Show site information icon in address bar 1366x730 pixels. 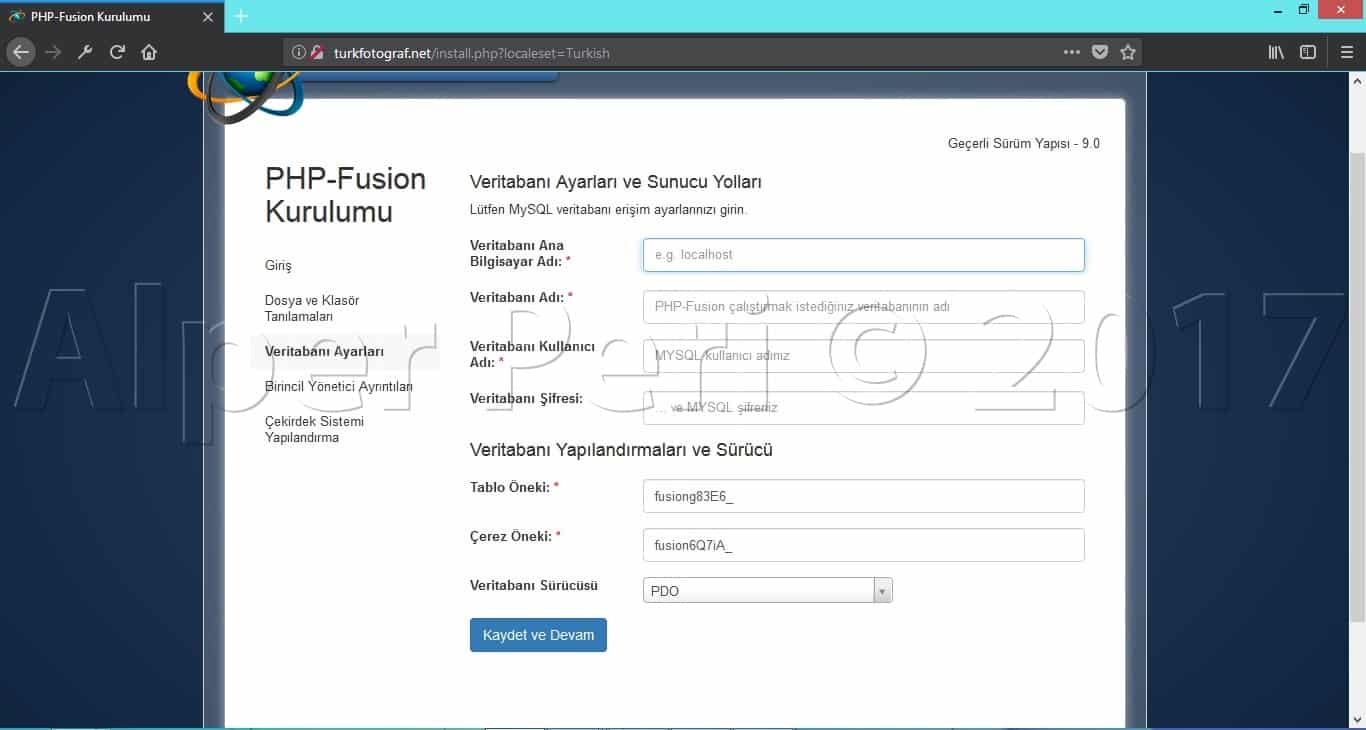coord(298,53)
